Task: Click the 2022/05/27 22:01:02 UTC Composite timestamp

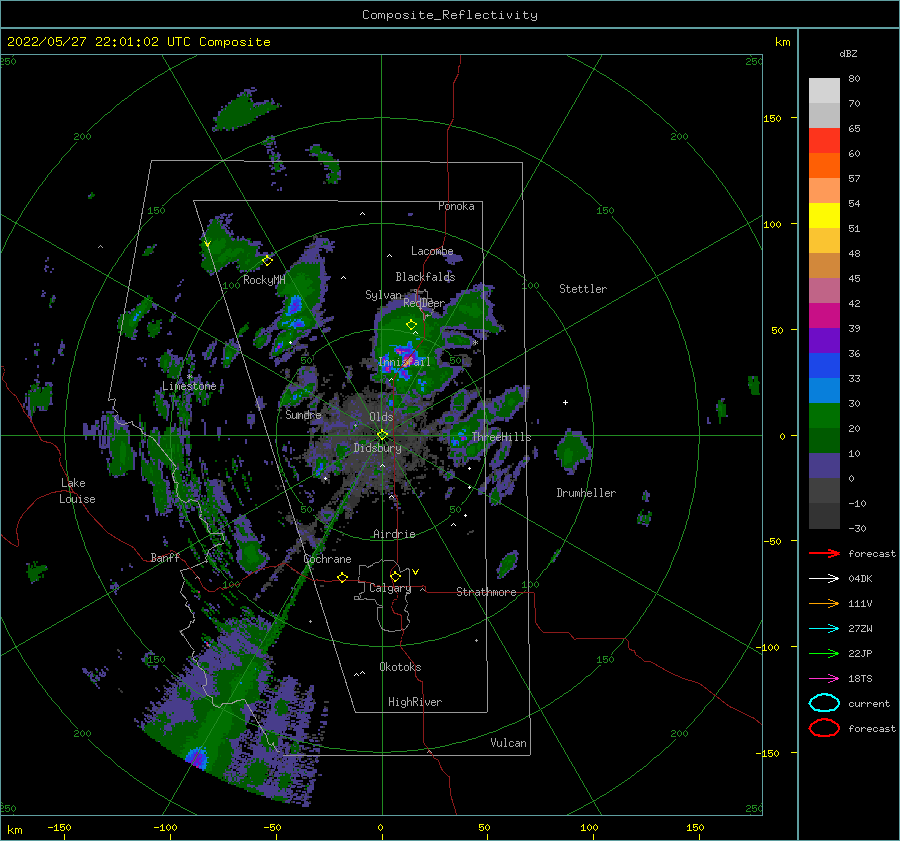Action: pos(138,42)
